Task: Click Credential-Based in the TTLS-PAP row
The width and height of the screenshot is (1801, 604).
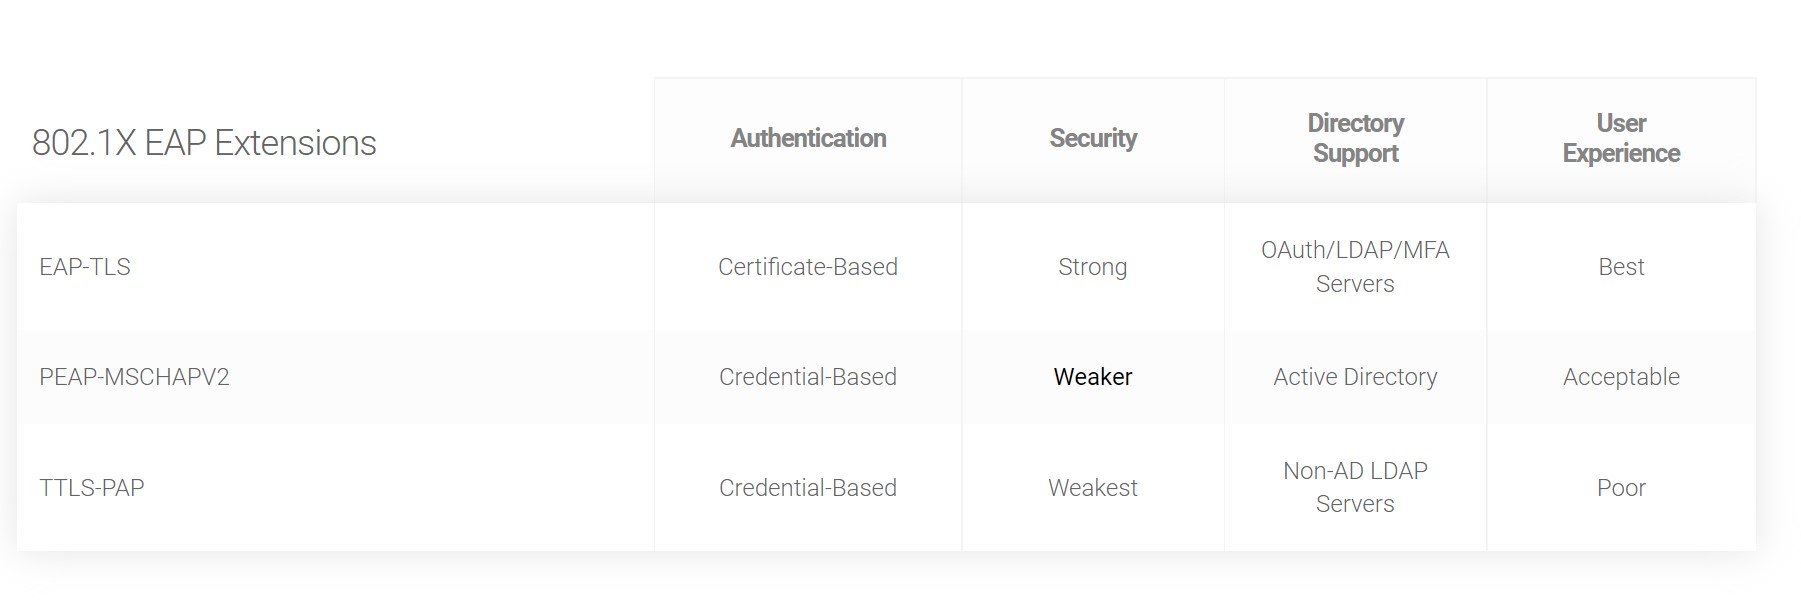Action: click(x=808, y=488)
